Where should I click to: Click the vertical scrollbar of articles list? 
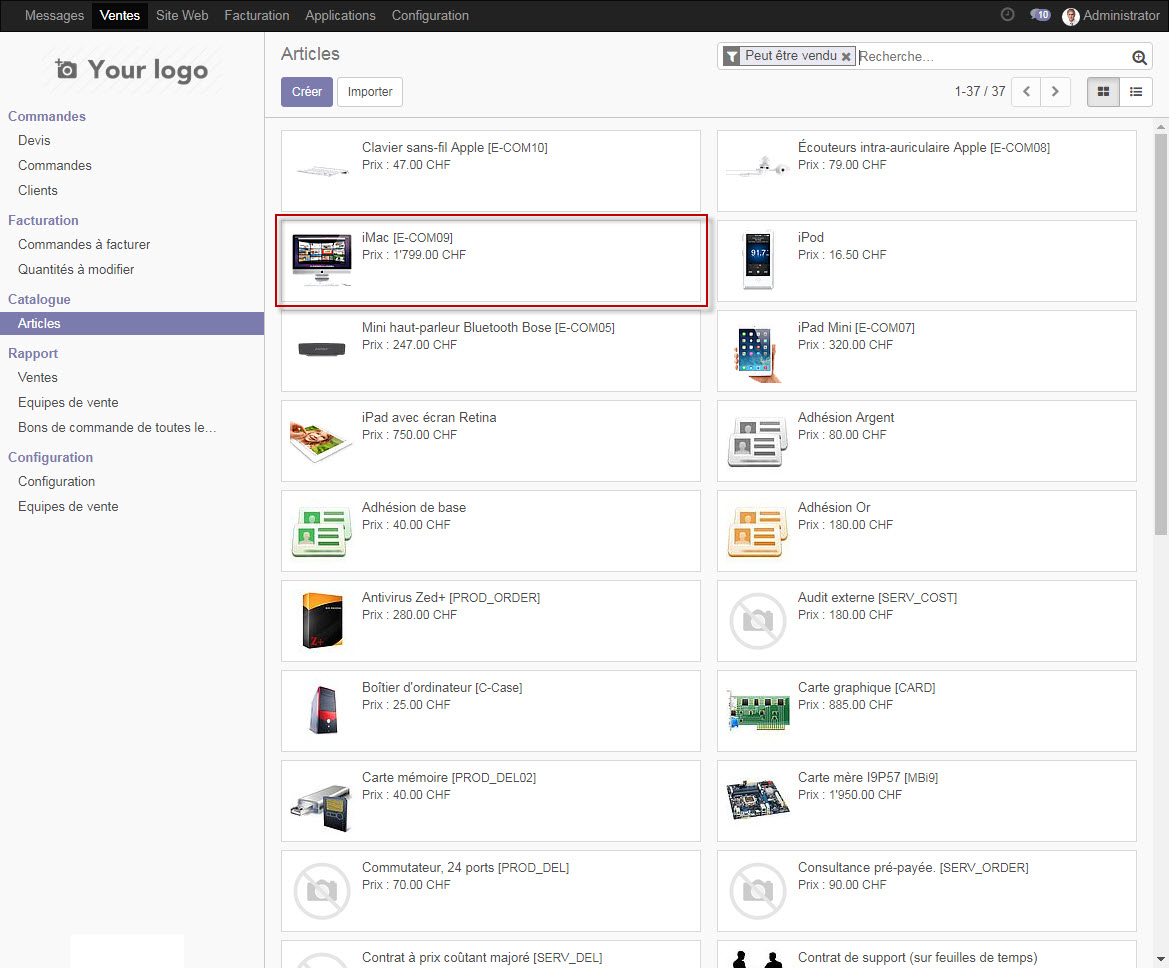1160,330
